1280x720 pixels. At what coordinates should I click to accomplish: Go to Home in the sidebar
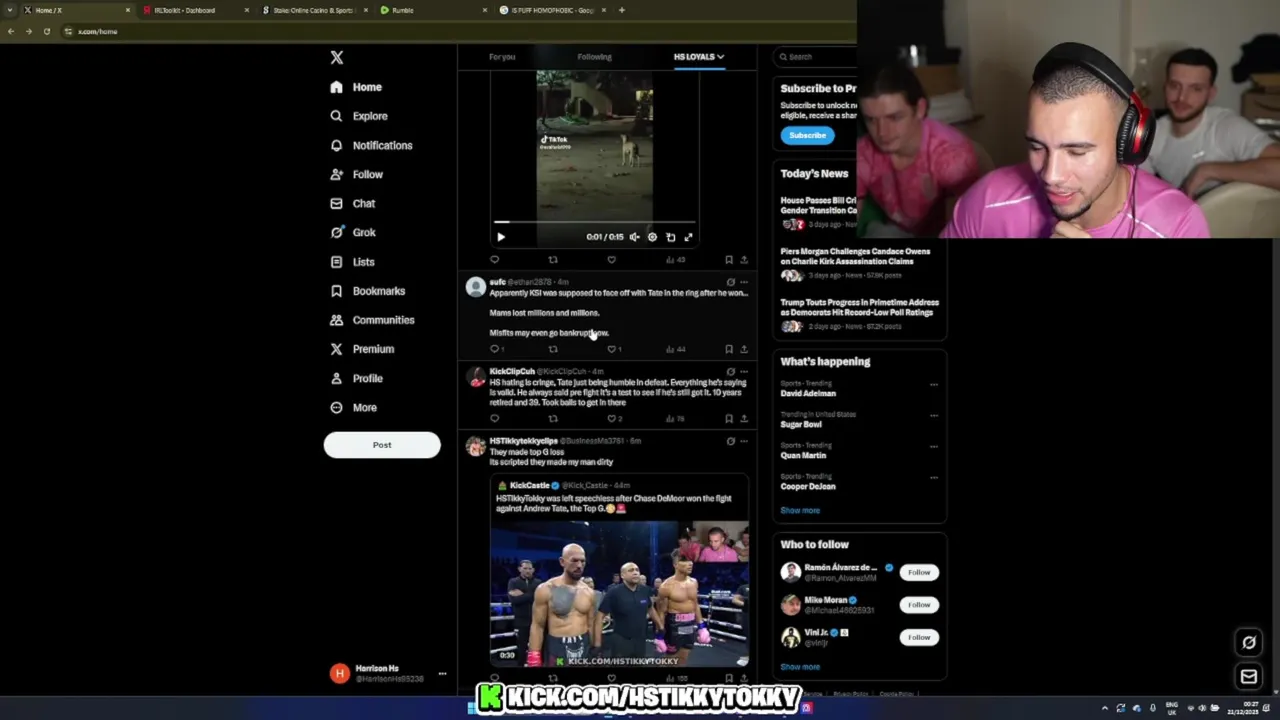click(x=356, y=87)
